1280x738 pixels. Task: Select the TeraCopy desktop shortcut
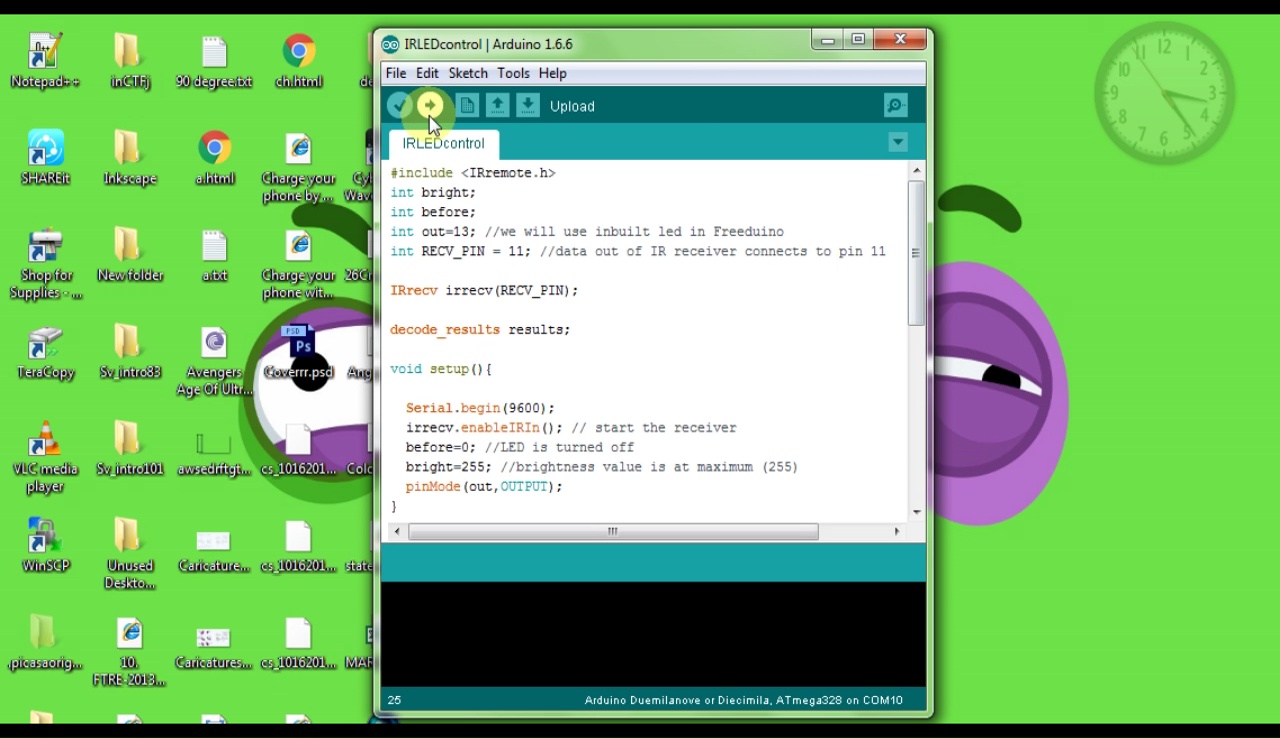(x=46, y=351)
